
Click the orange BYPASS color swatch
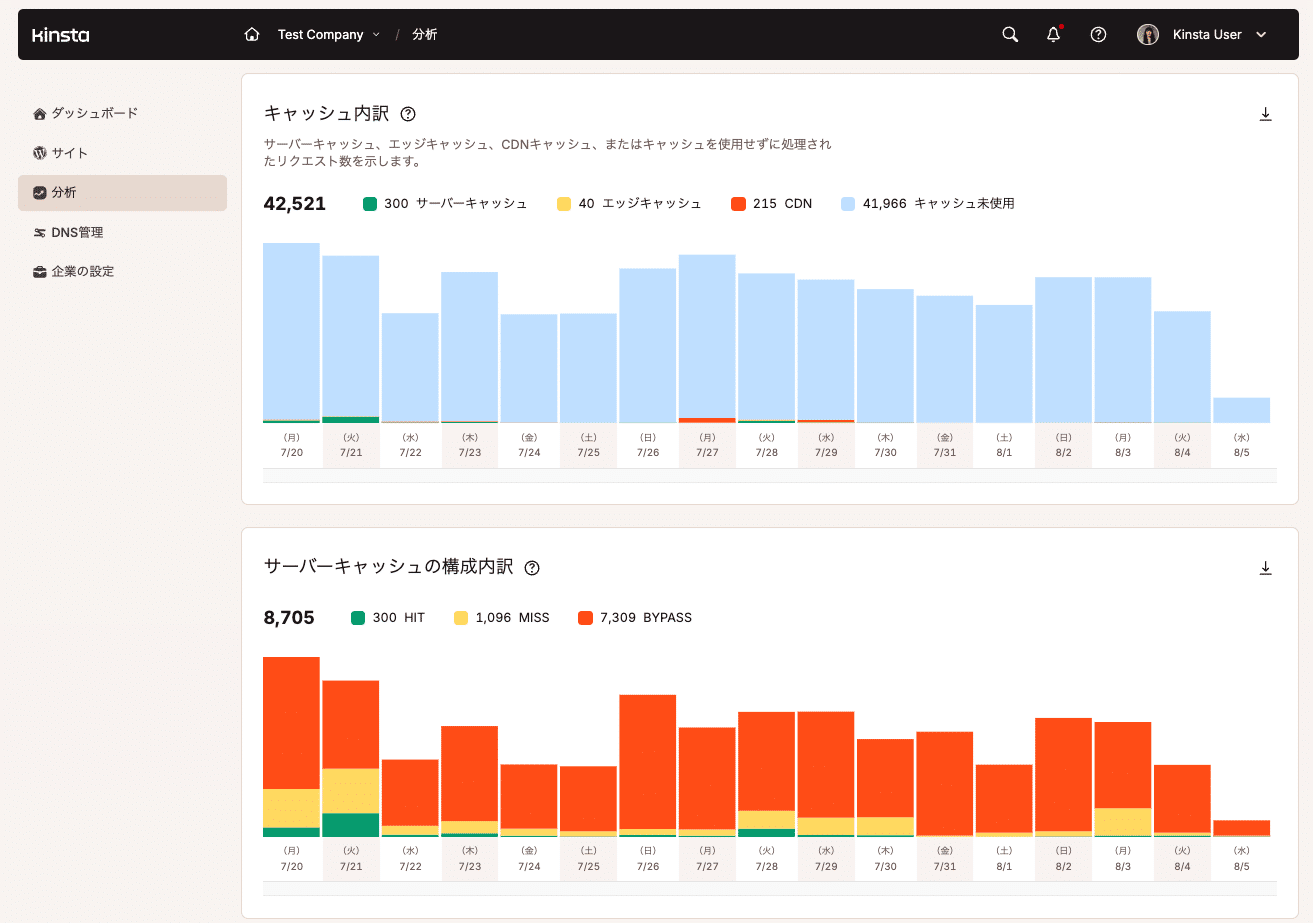[585, 618]
